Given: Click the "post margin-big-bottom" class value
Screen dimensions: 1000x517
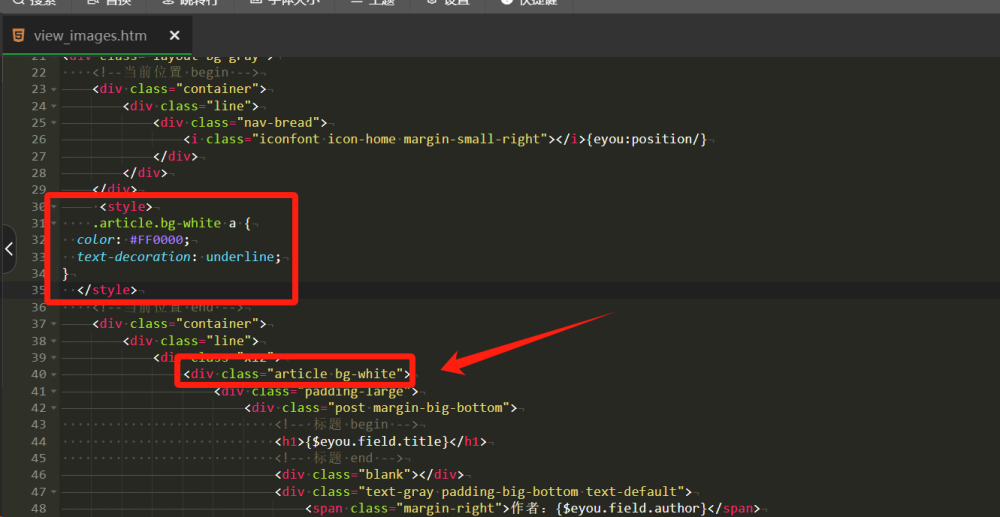Looking at the screenshot, I should tap(417, 407).
